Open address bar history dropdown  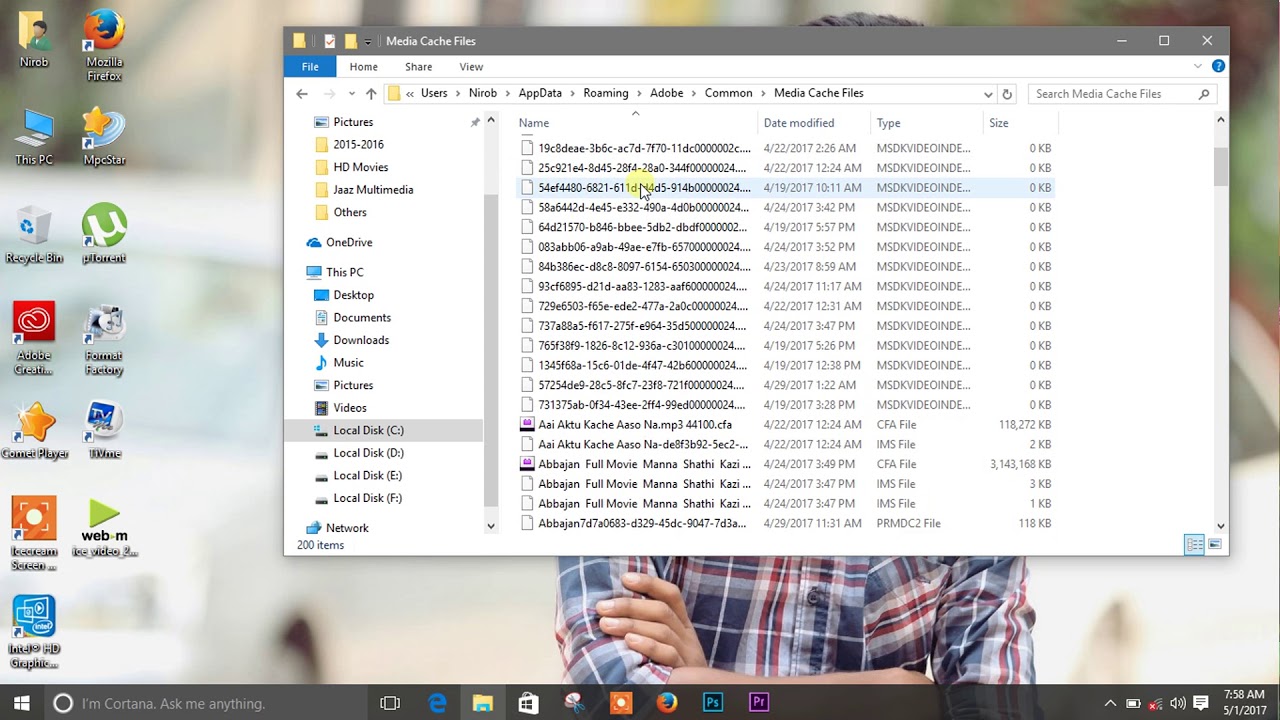pyautogui.click(x=988, y=94)
